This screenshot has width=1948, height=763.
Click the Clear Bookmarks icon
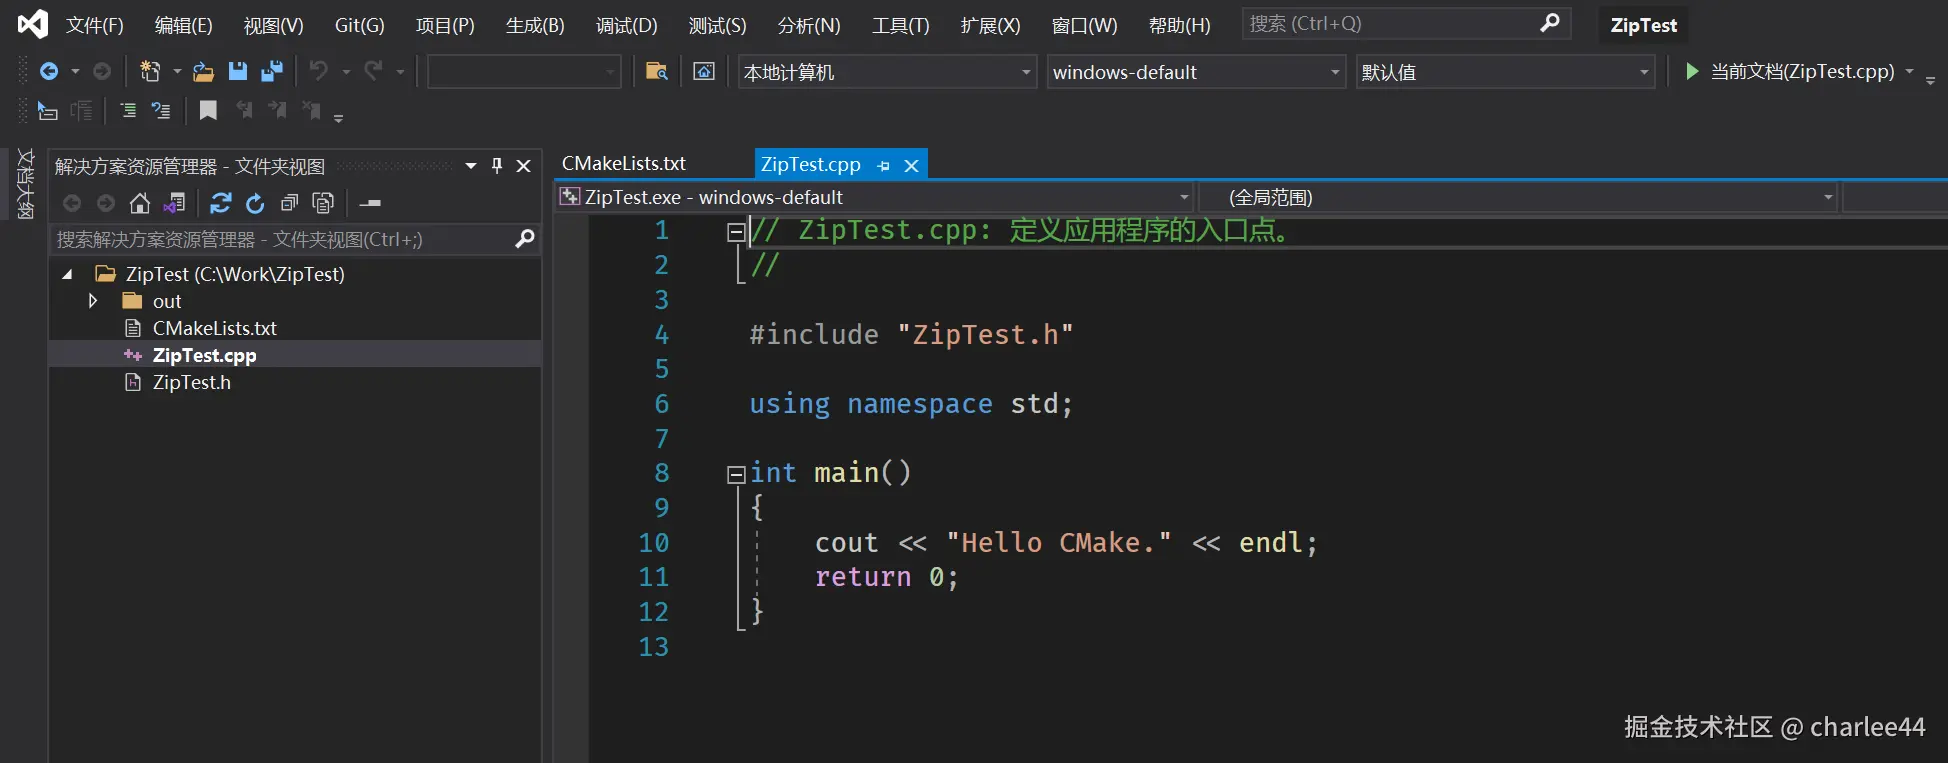tap(312, 111)
